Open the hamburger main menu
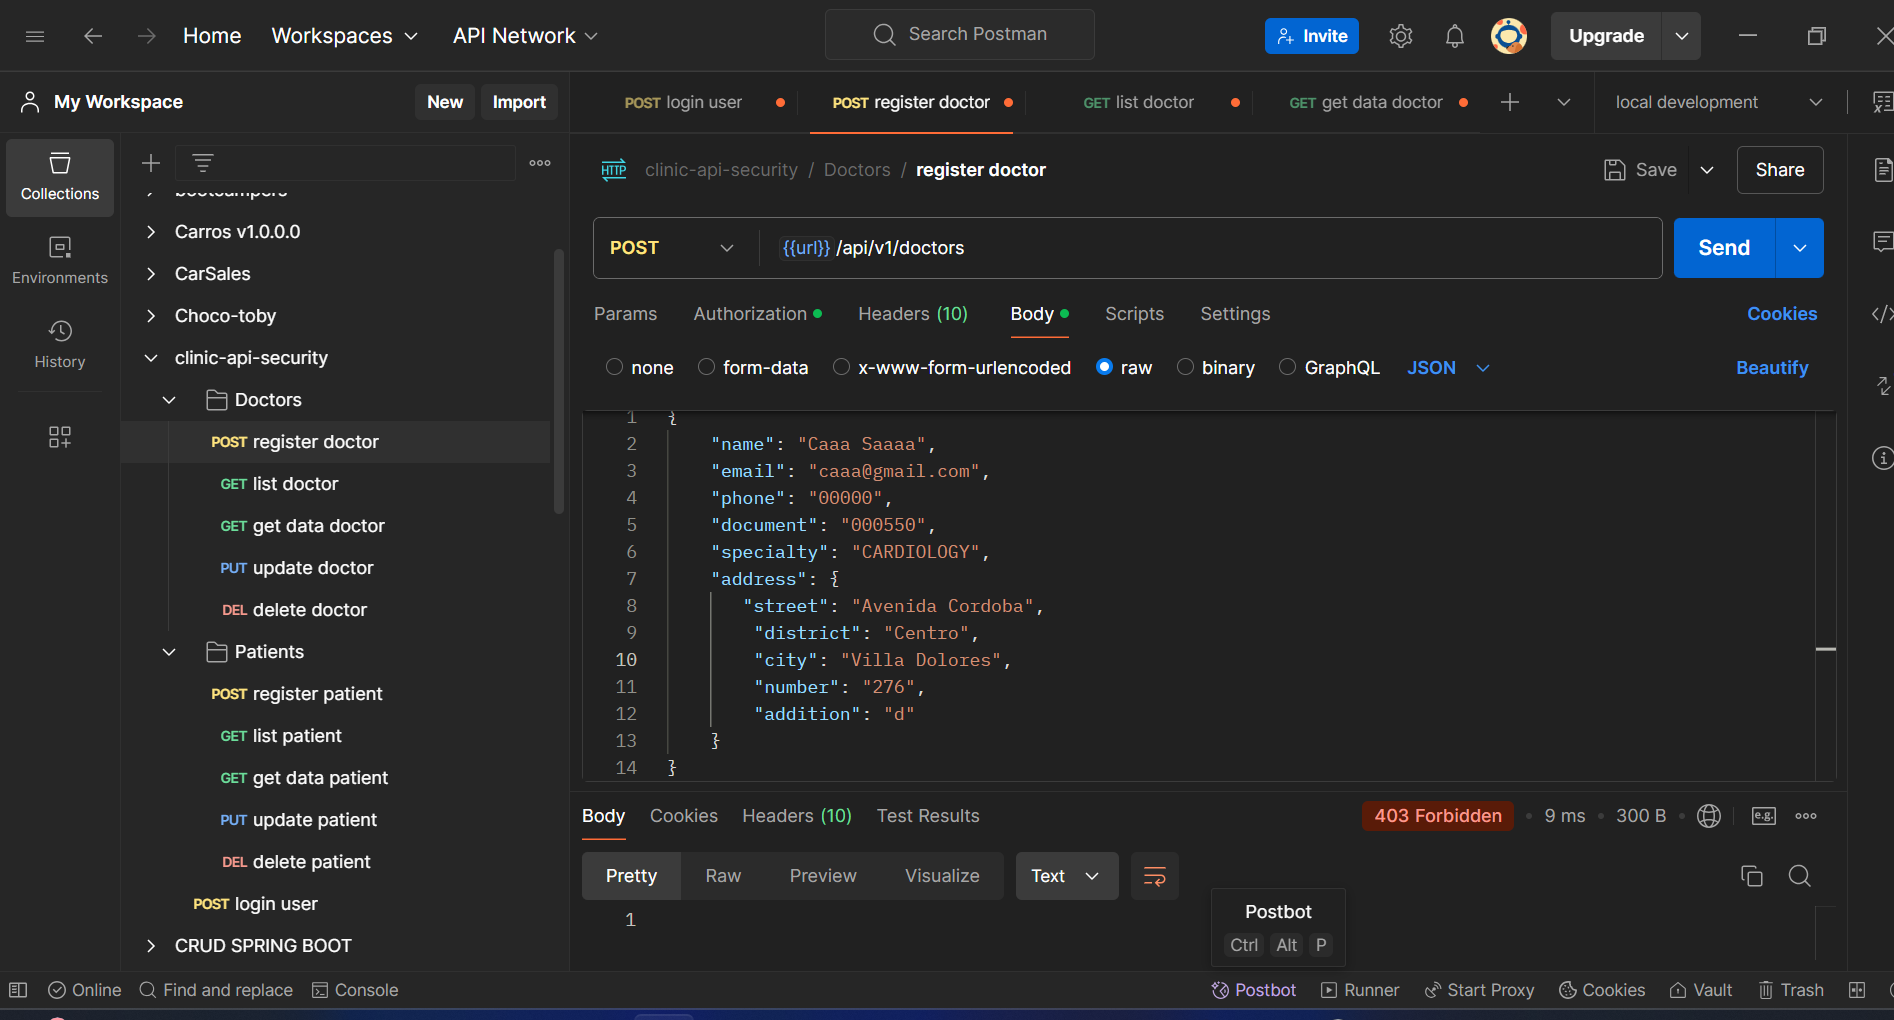This screenshot has width=1894, height=1020. pos(35,36)
